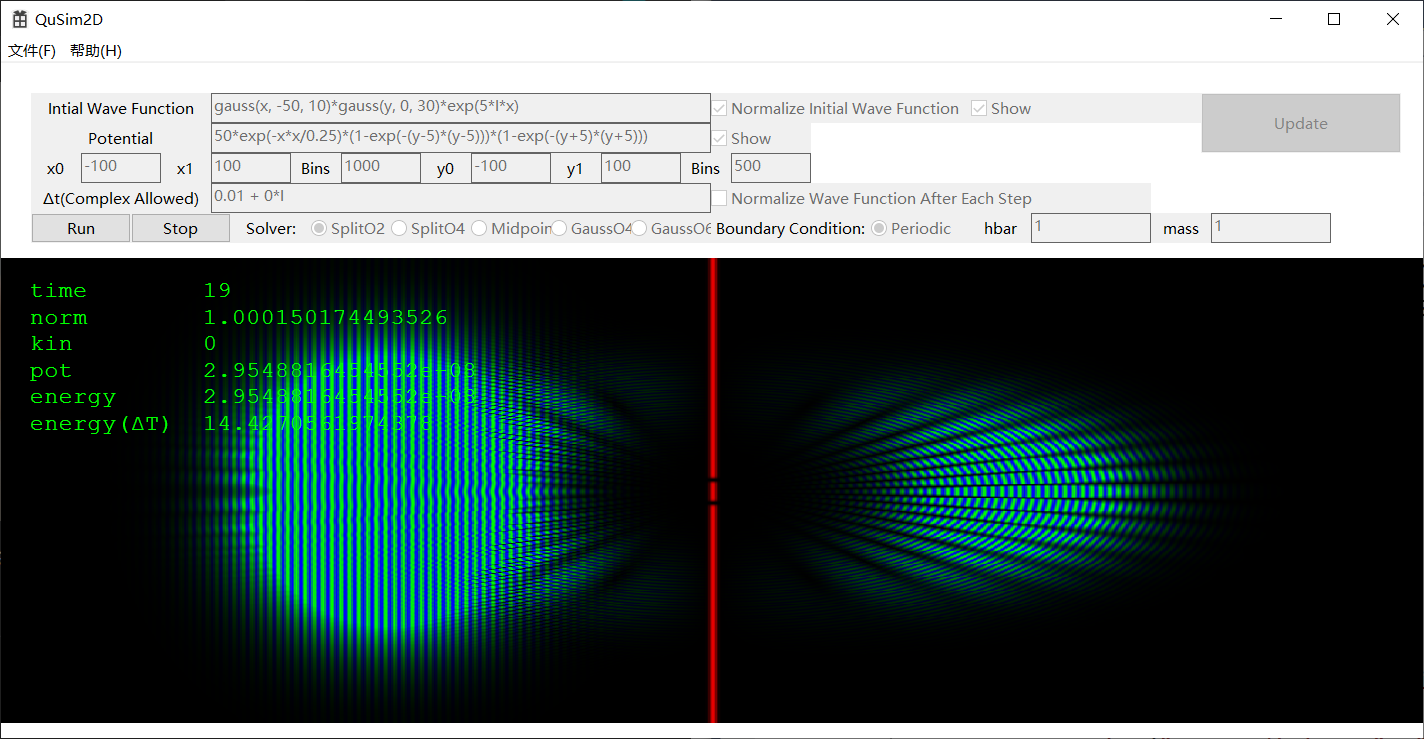The image size is (1424, 739).
Task: Click the 'kin' readout value 0
Action: 210,344
